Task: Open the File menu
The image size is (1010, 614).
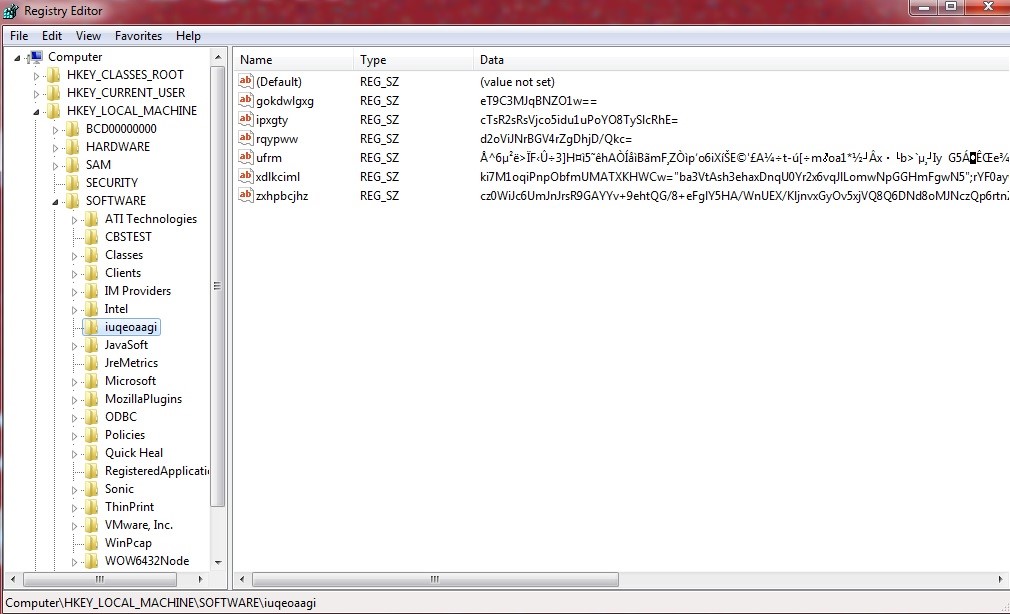Action: (x=19, y=36)
